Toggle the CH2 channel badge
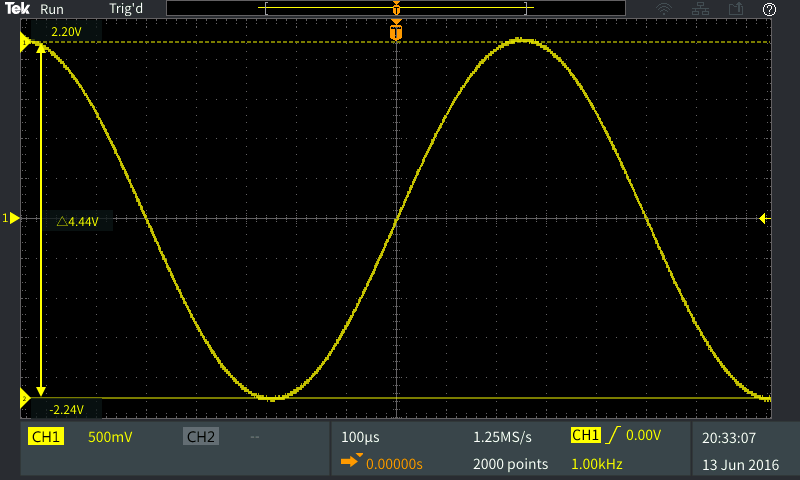The image size is (800, 480). [201, 437]
